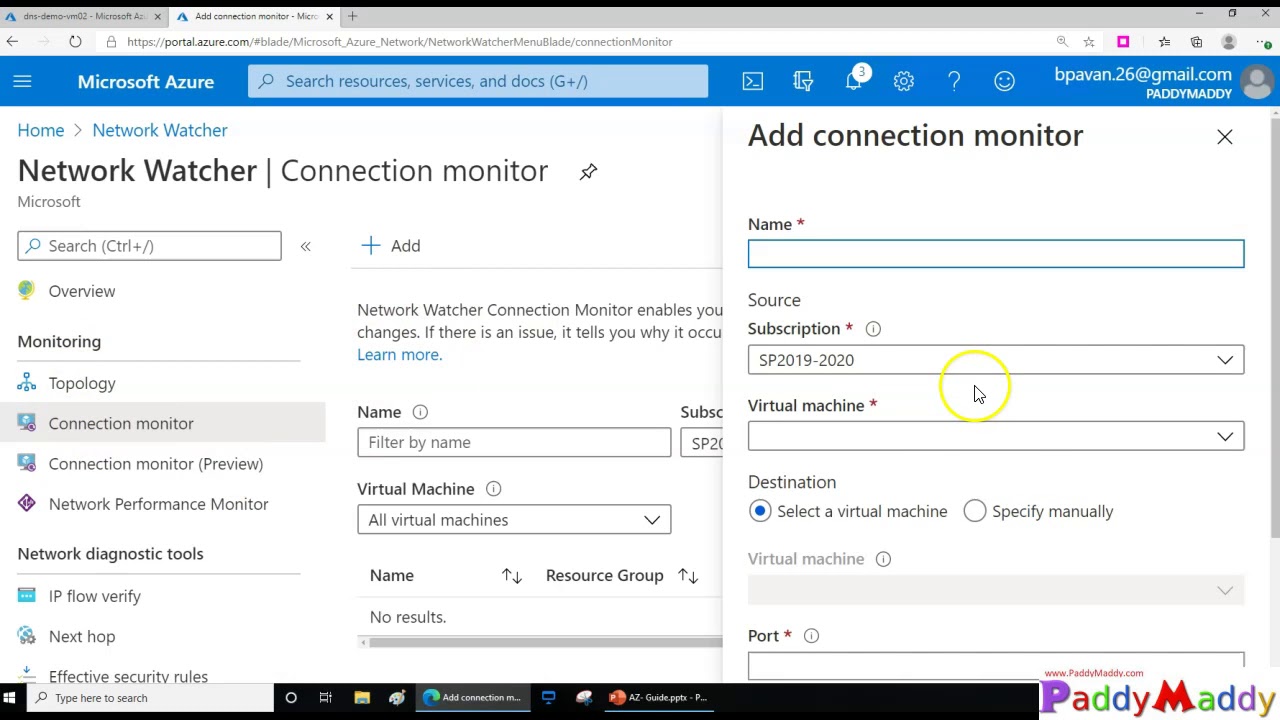Open the Azure portal hamburger menu
1280x720 pixels.
[x=22, y=81]
